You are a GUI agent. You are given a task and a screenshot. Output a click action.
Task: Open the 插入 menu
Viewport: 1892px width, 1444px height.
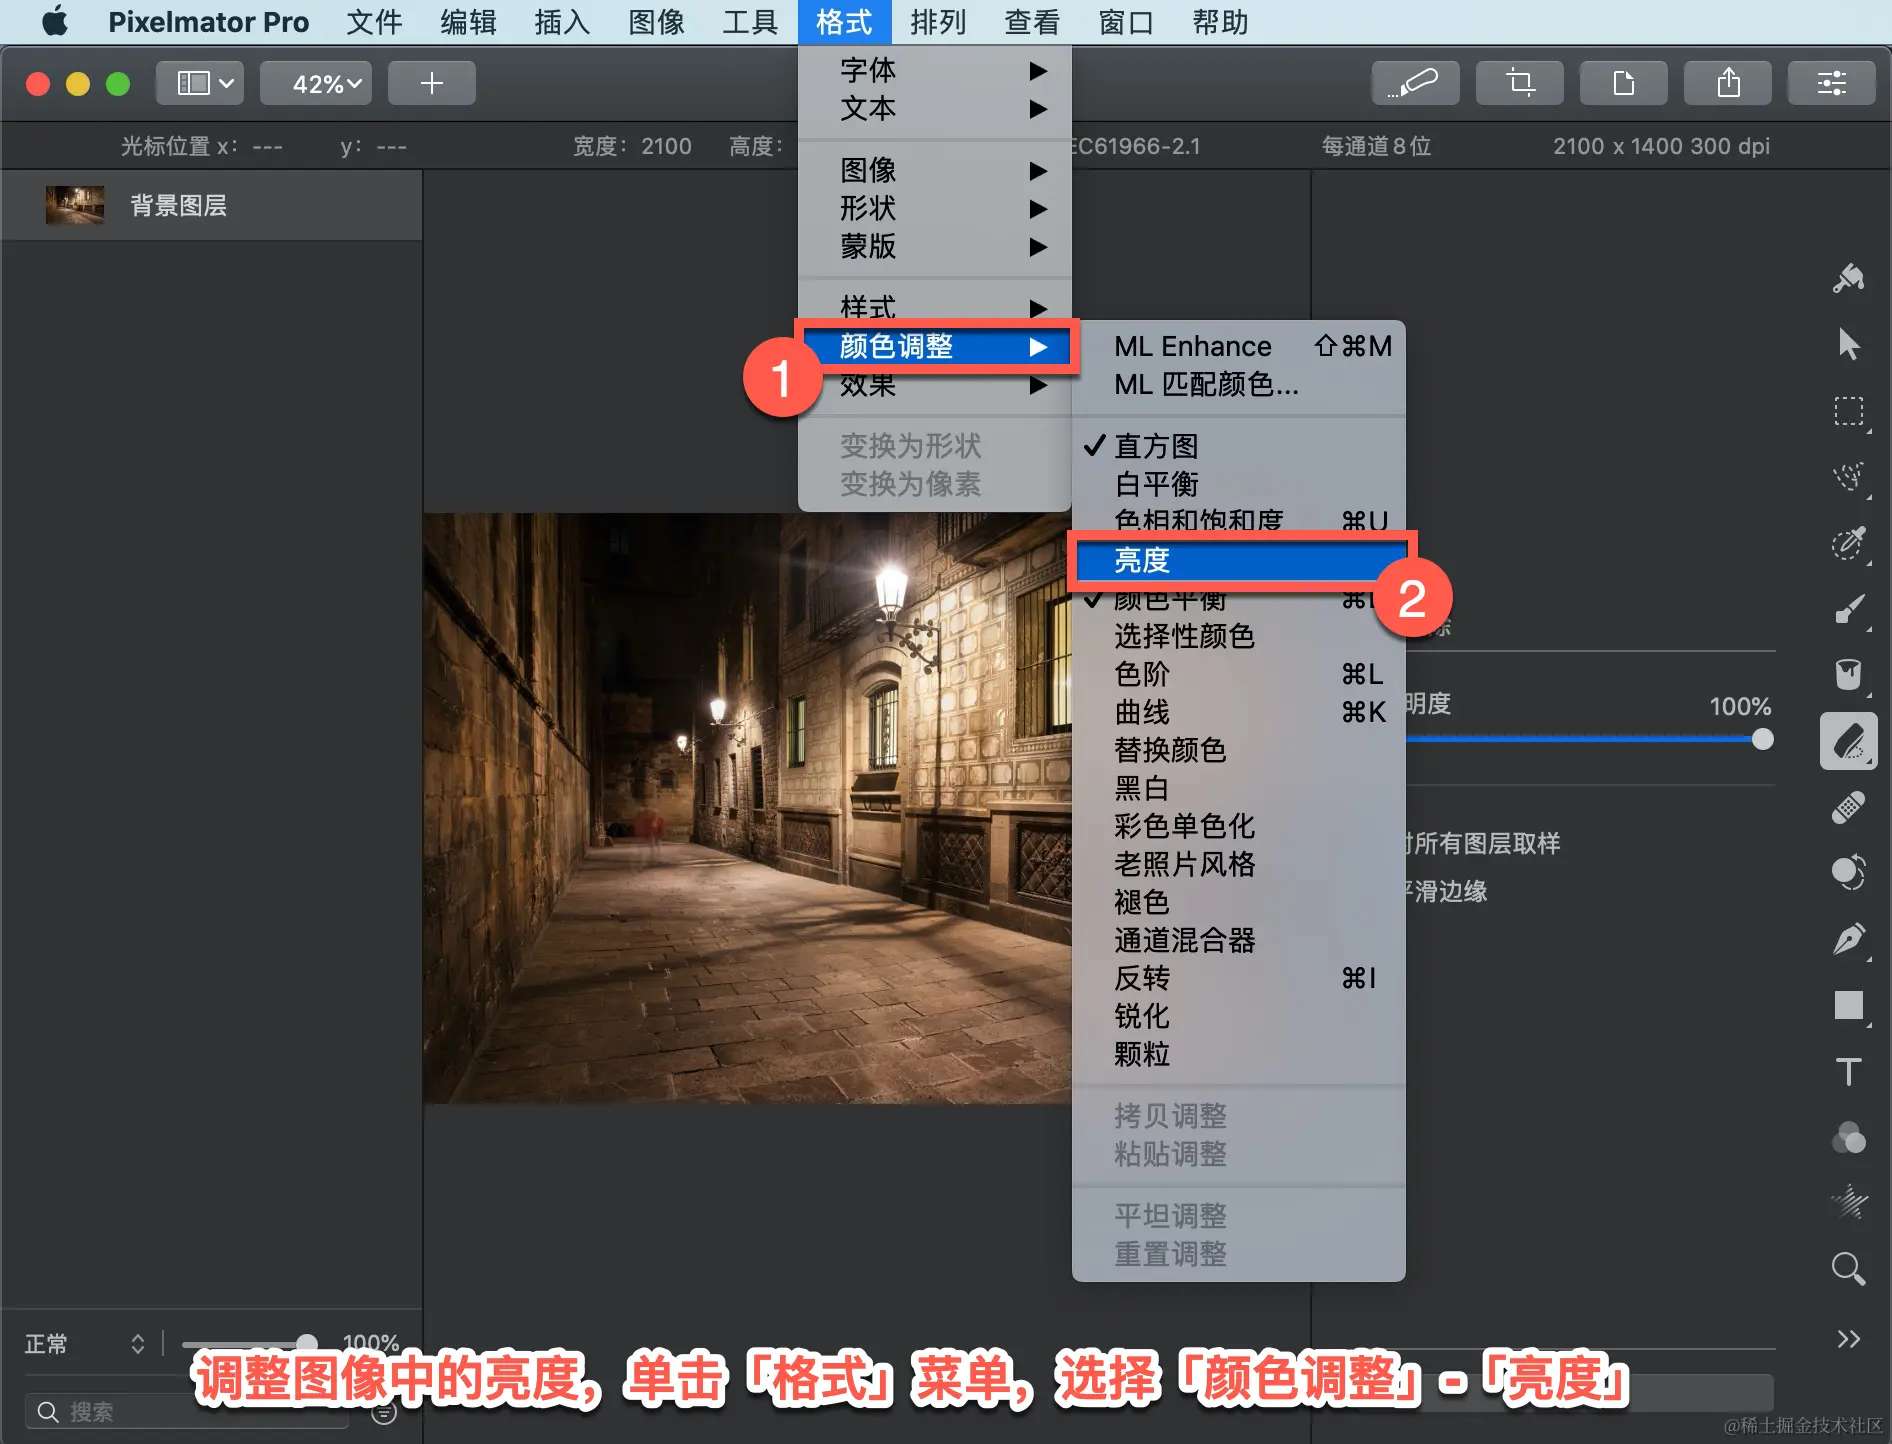(562, 22)
